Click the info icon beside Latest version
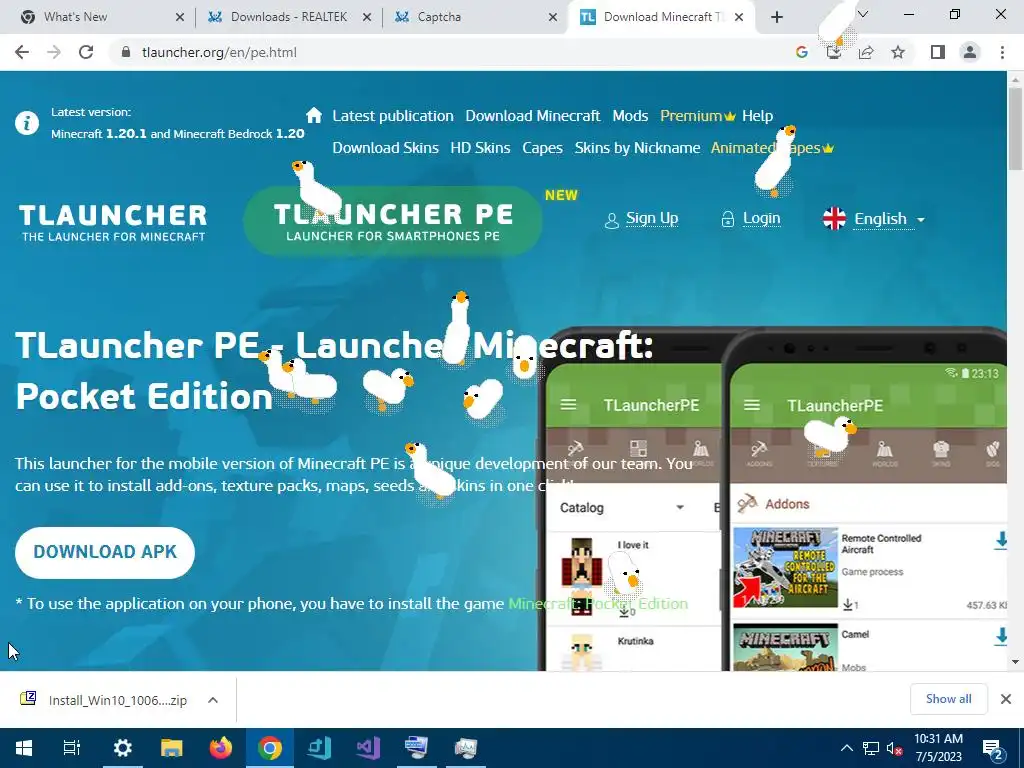 (x=27, y=123)
